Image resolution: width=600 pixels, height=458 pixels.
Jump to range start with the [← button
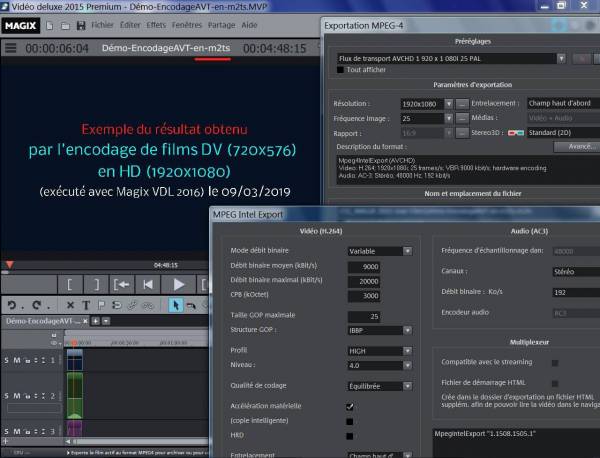click(122, 284)
